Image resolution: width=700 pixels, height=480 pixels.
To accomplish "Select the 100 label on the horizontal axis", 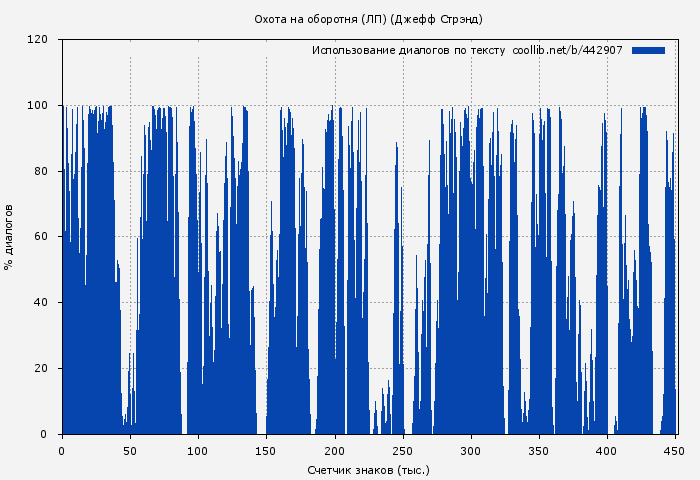I will (x=198, y=450).
